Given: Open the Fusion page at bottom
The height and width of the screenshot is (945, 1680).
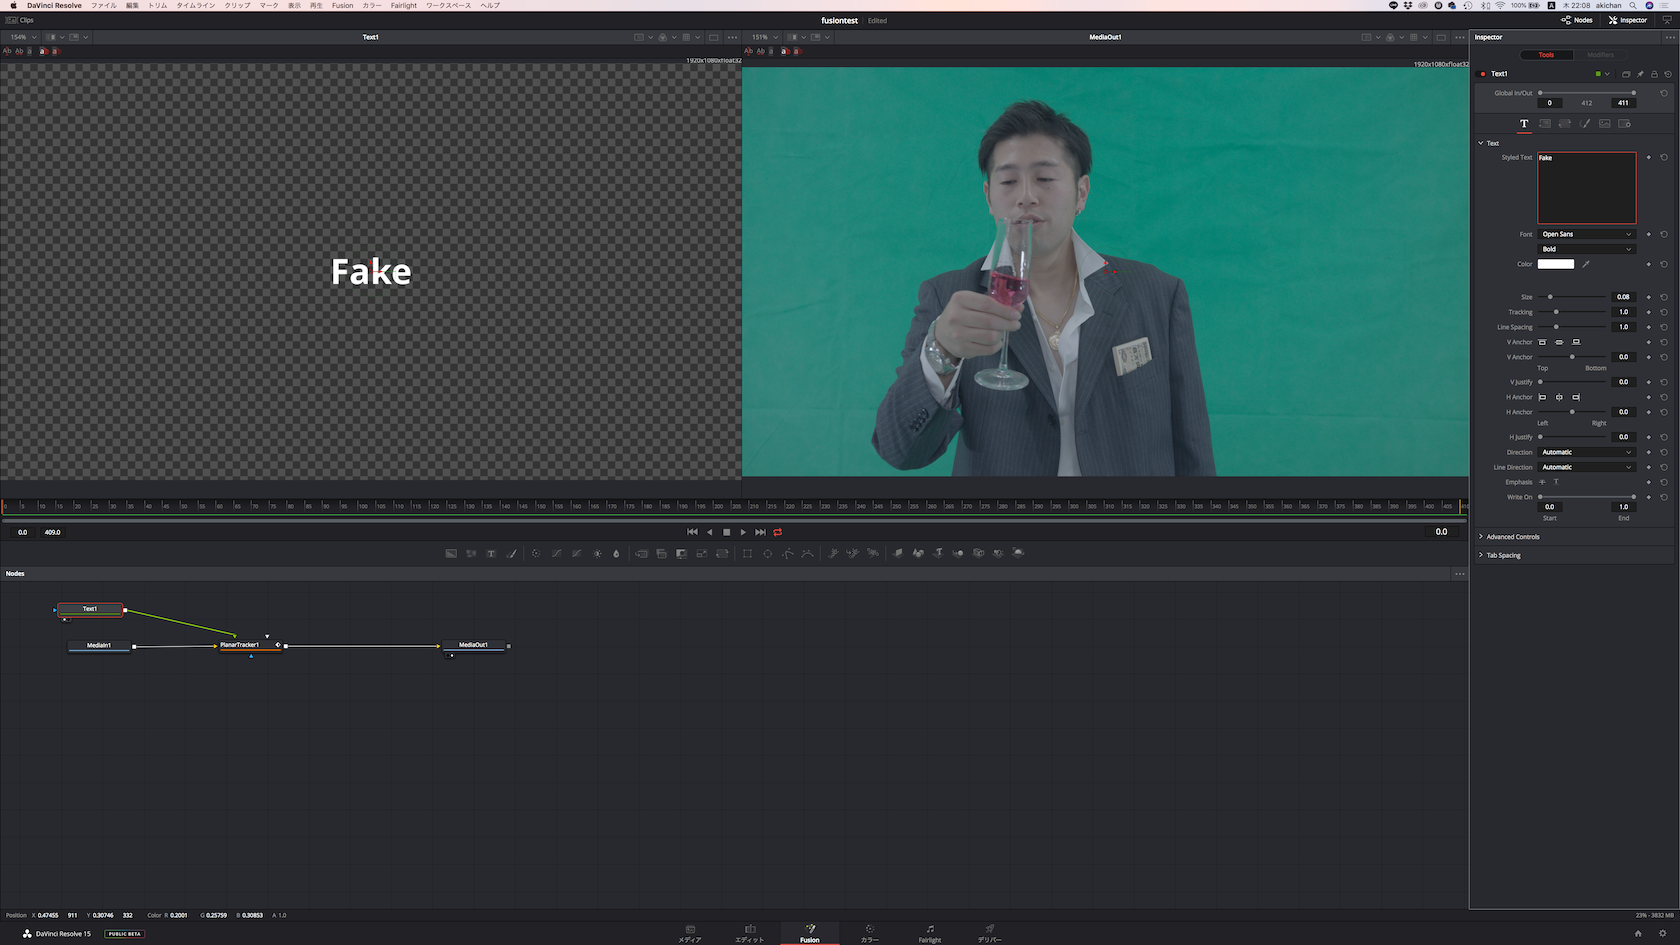Looking at the screenshot, I should tap(810, 933).
